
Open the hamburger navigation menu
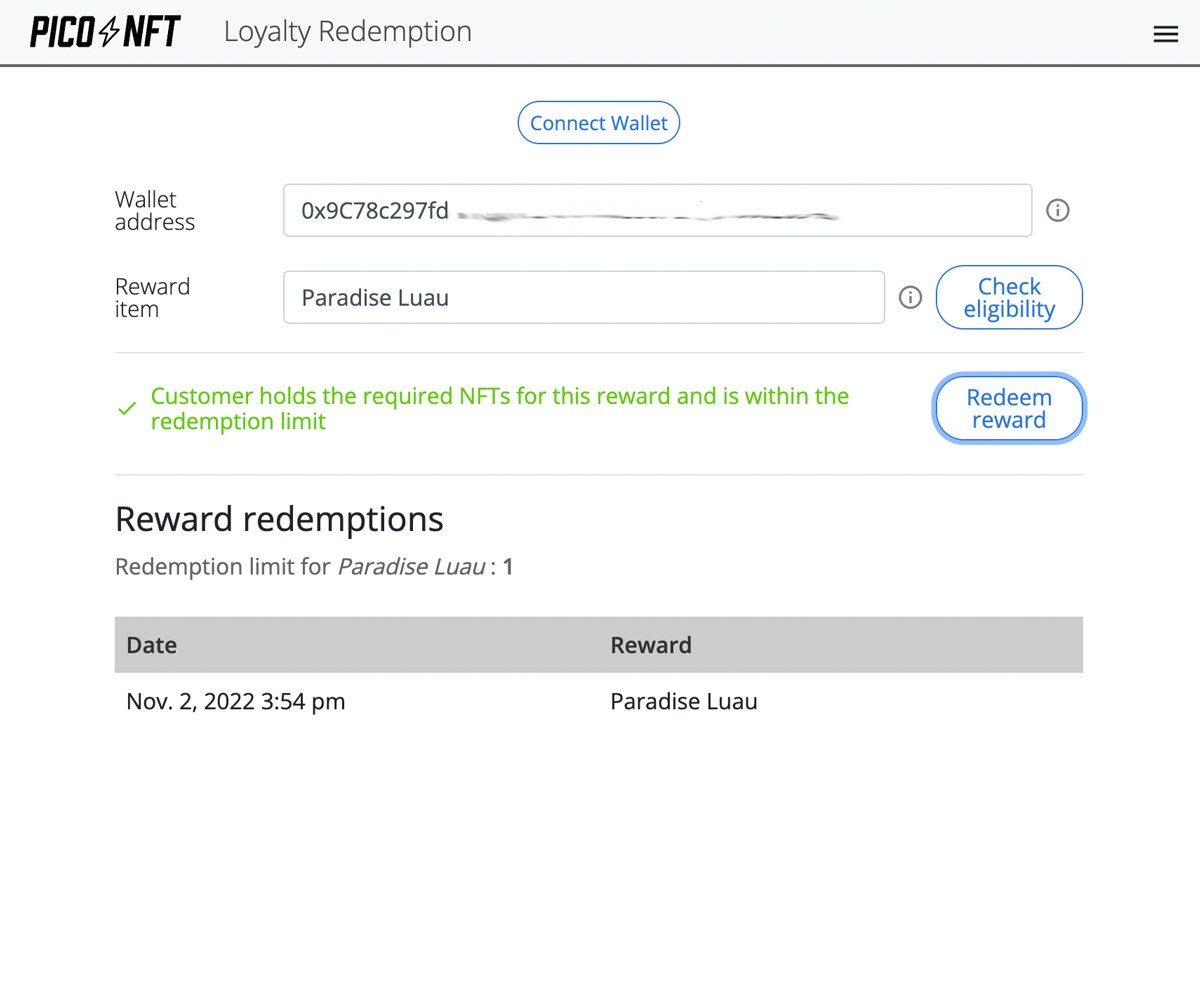point(1165,33)
